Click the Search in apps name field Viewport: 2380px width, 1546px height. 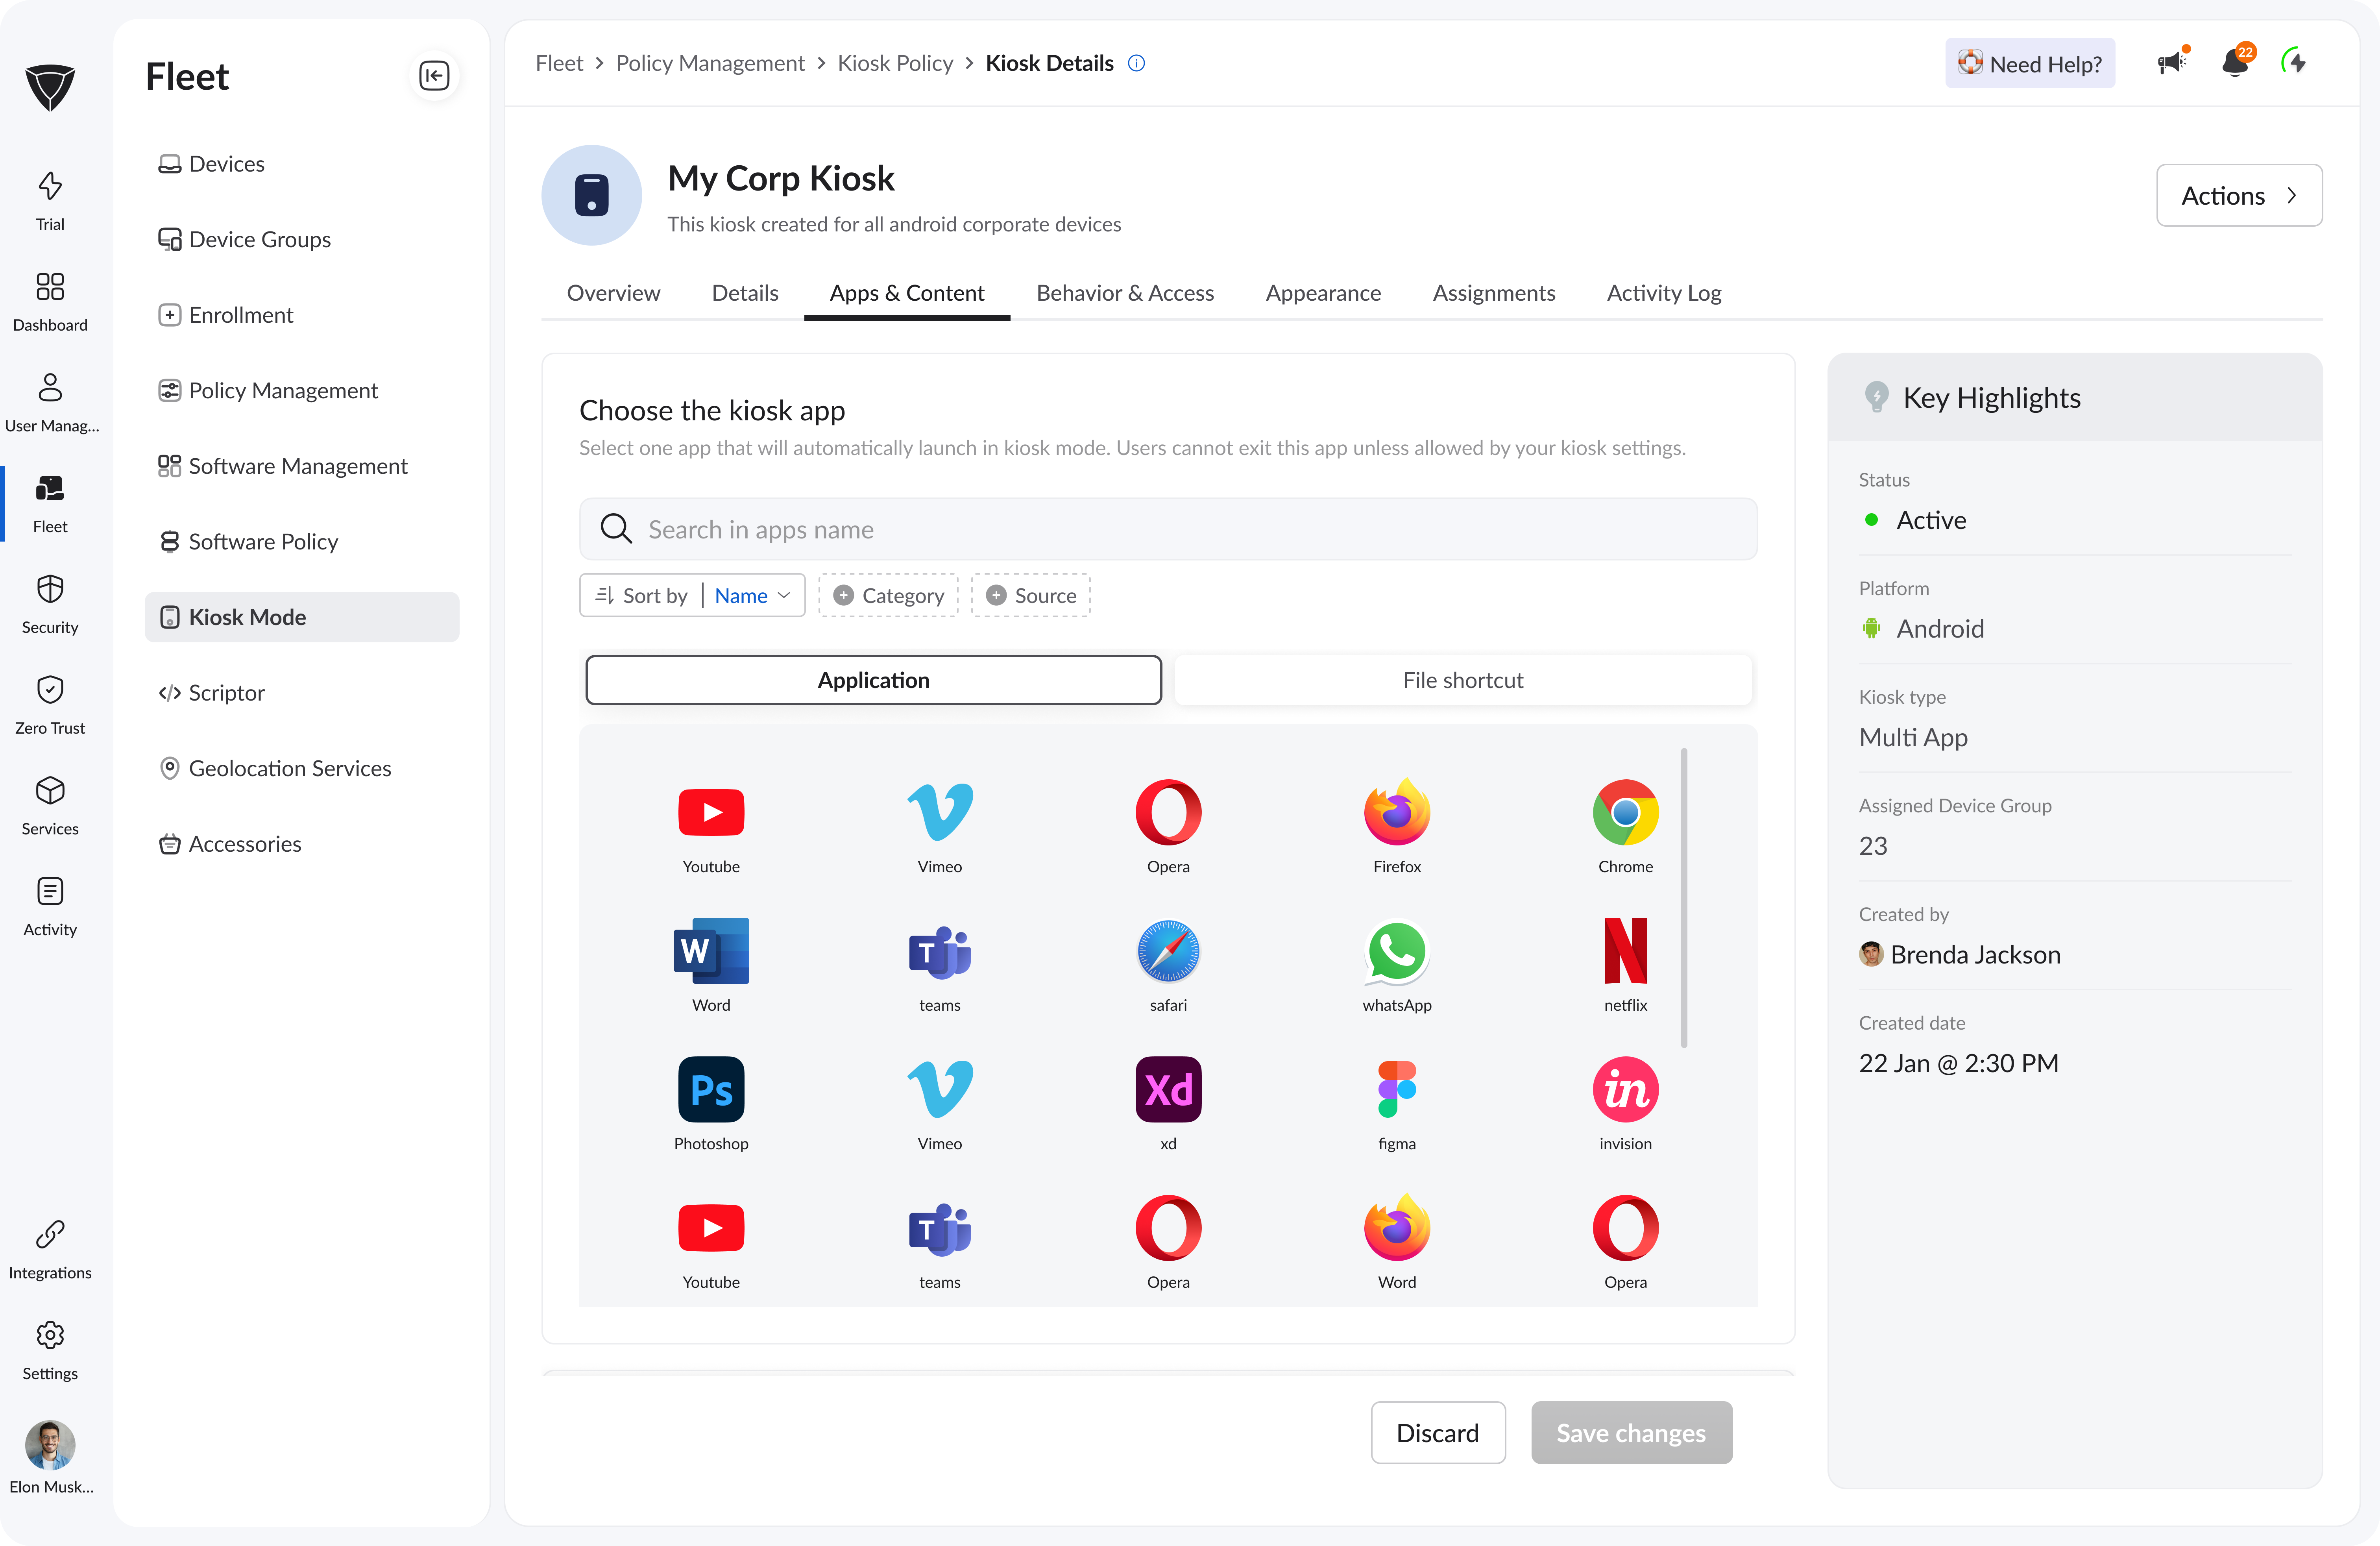tap(1168, 529)
